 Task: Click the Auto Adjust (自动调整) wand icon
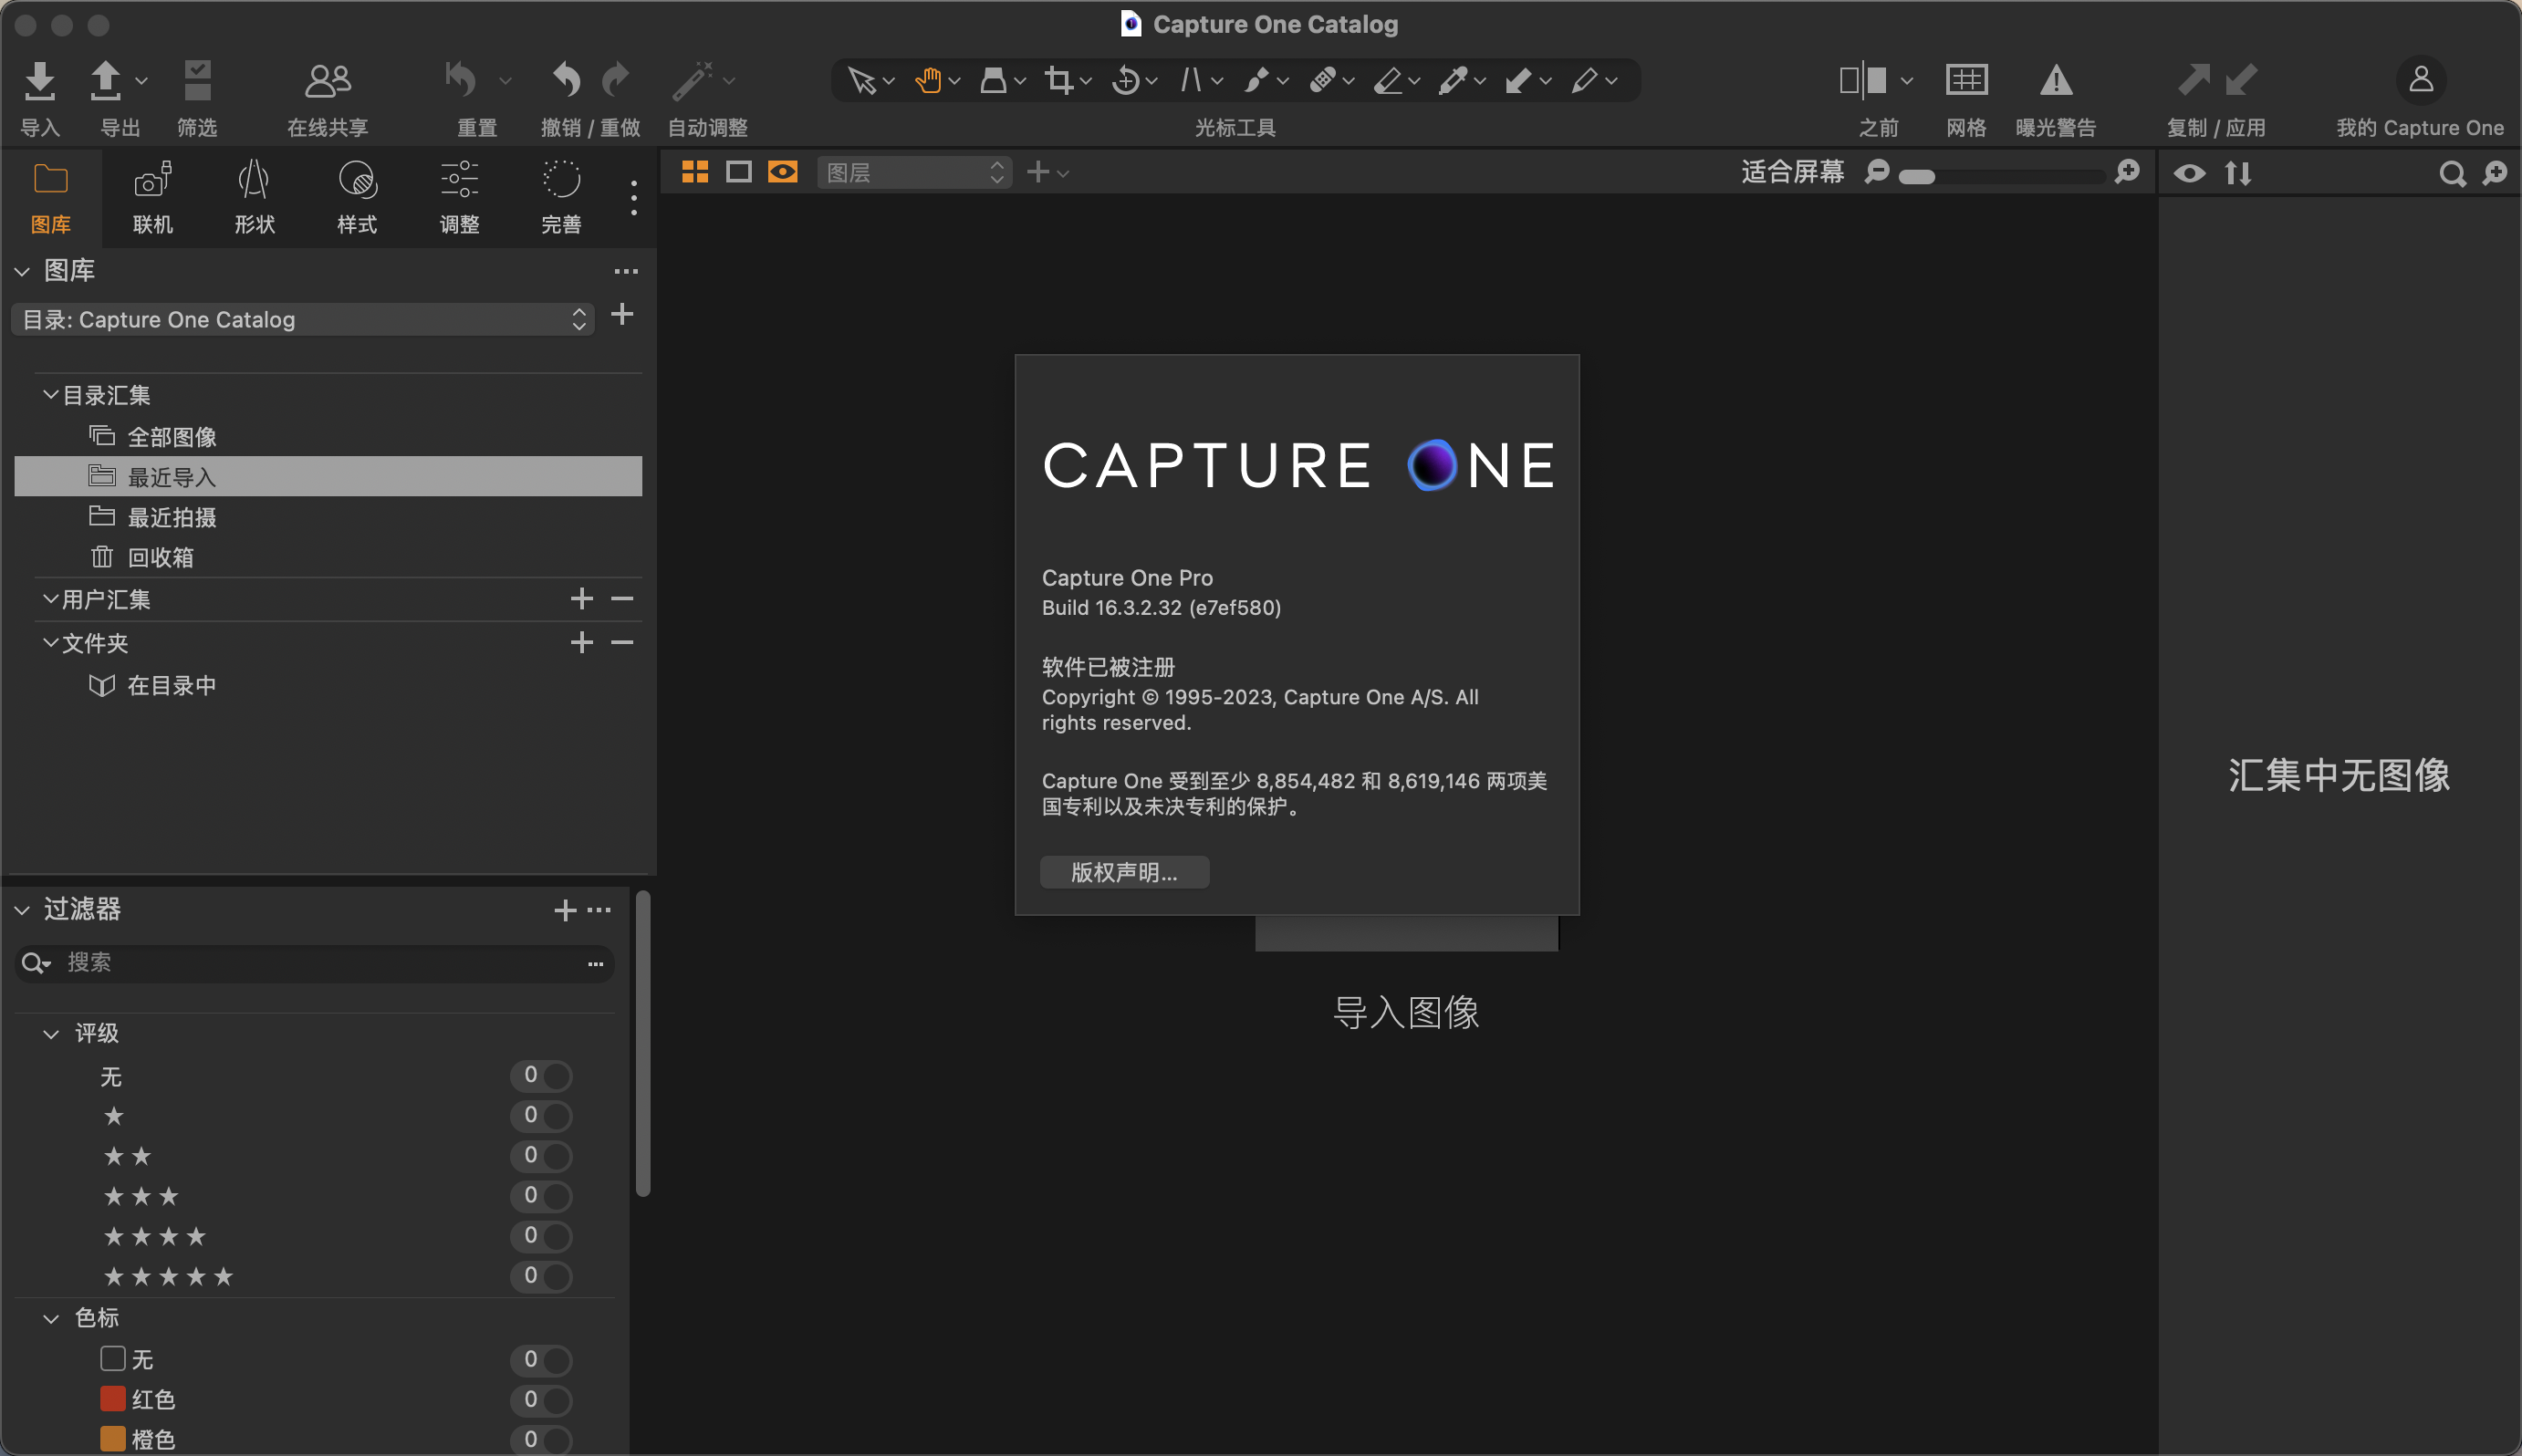692,80
